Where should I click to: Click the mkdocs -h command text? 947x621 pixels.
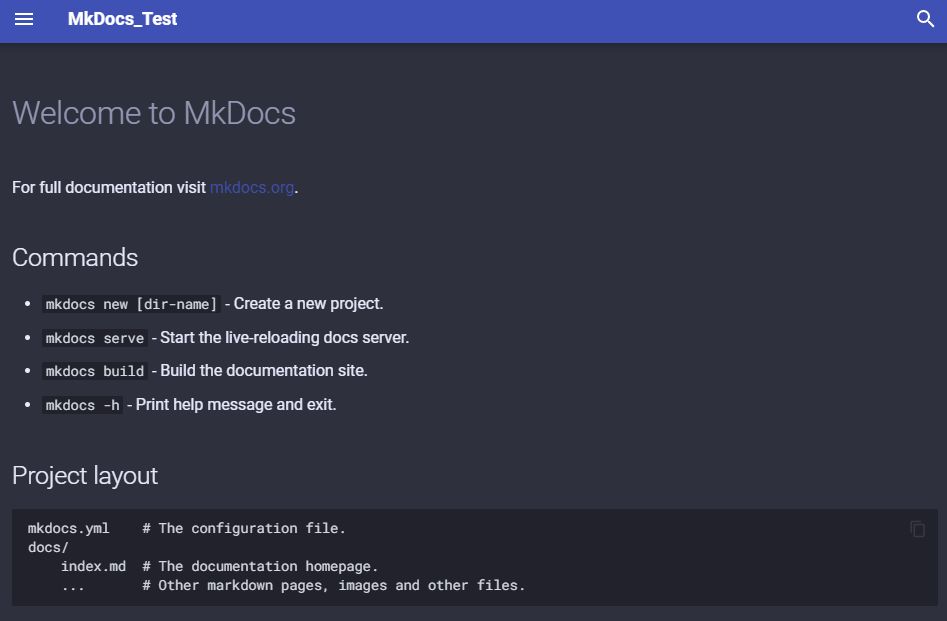click(x=81, y=405)
